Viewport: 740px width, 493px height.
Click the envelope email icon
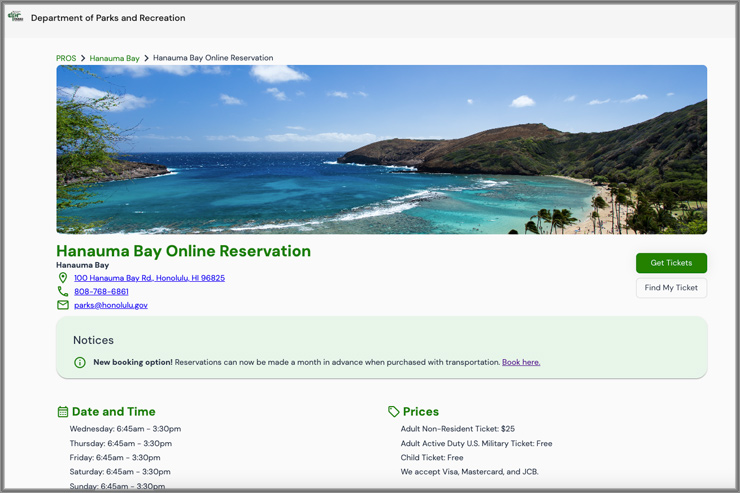click(x=63, y=305)
